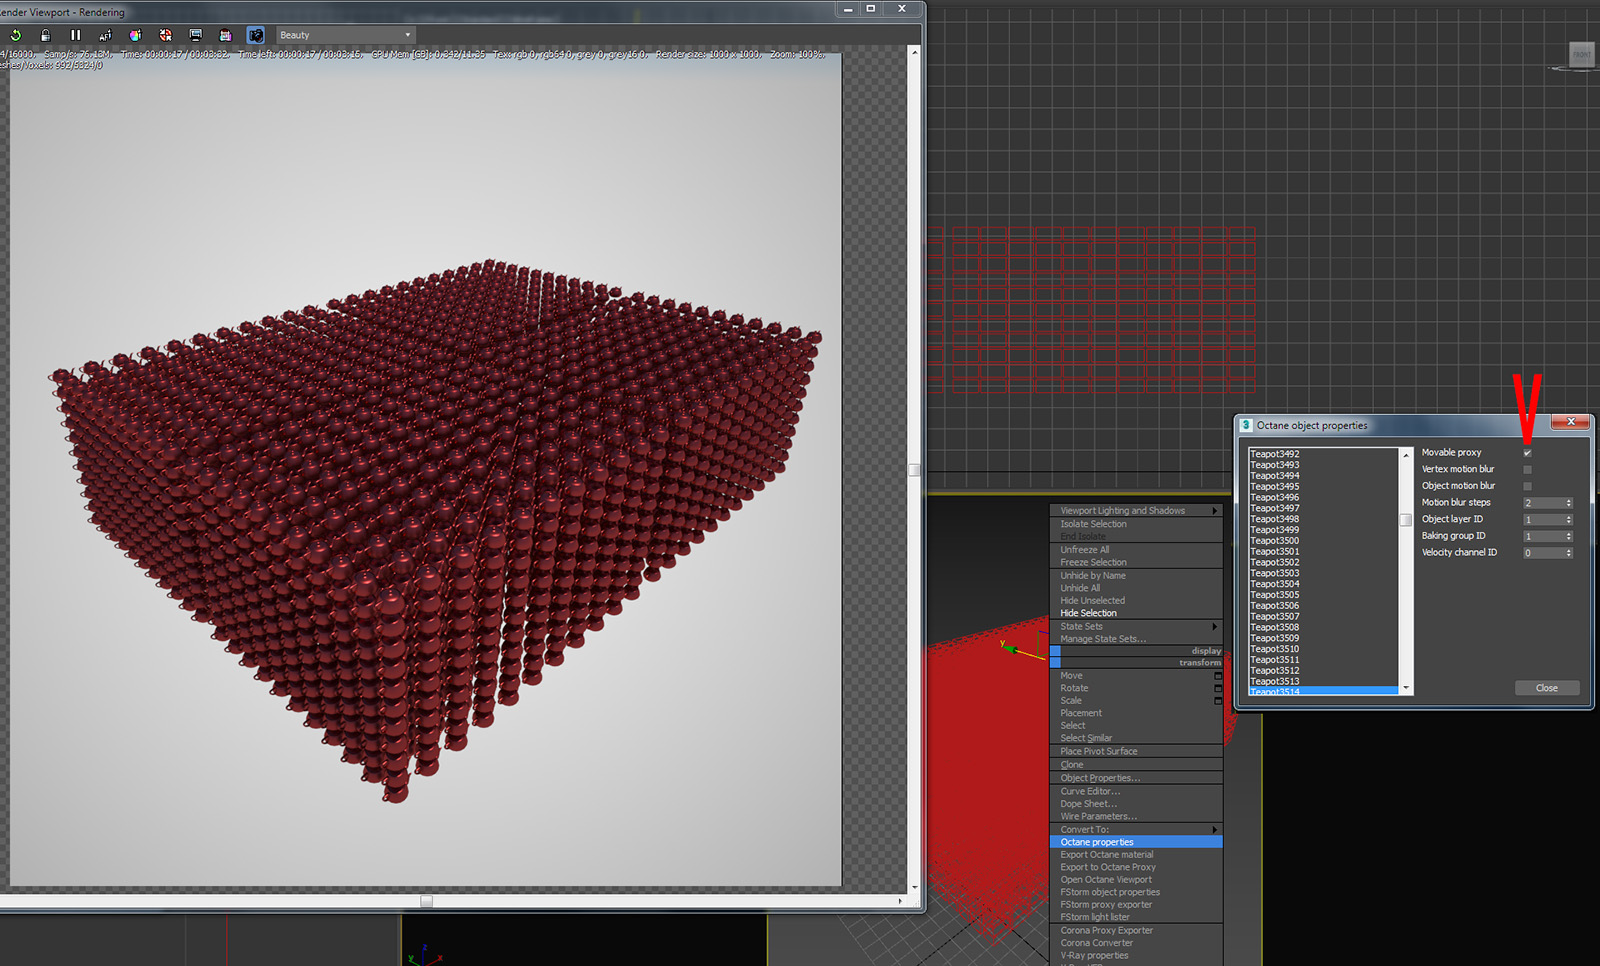This screenshot has height=966, width=1600.
Task: Choose FStorm light lister entry
Action: (x=1136, y=917)
